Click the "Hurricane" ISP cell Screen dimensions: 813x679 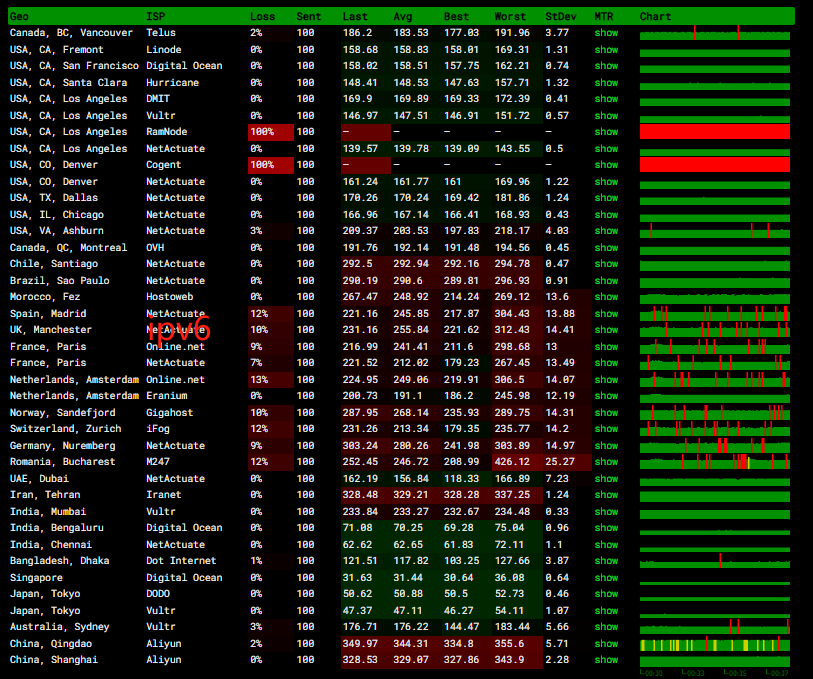[x=173, y=82]
